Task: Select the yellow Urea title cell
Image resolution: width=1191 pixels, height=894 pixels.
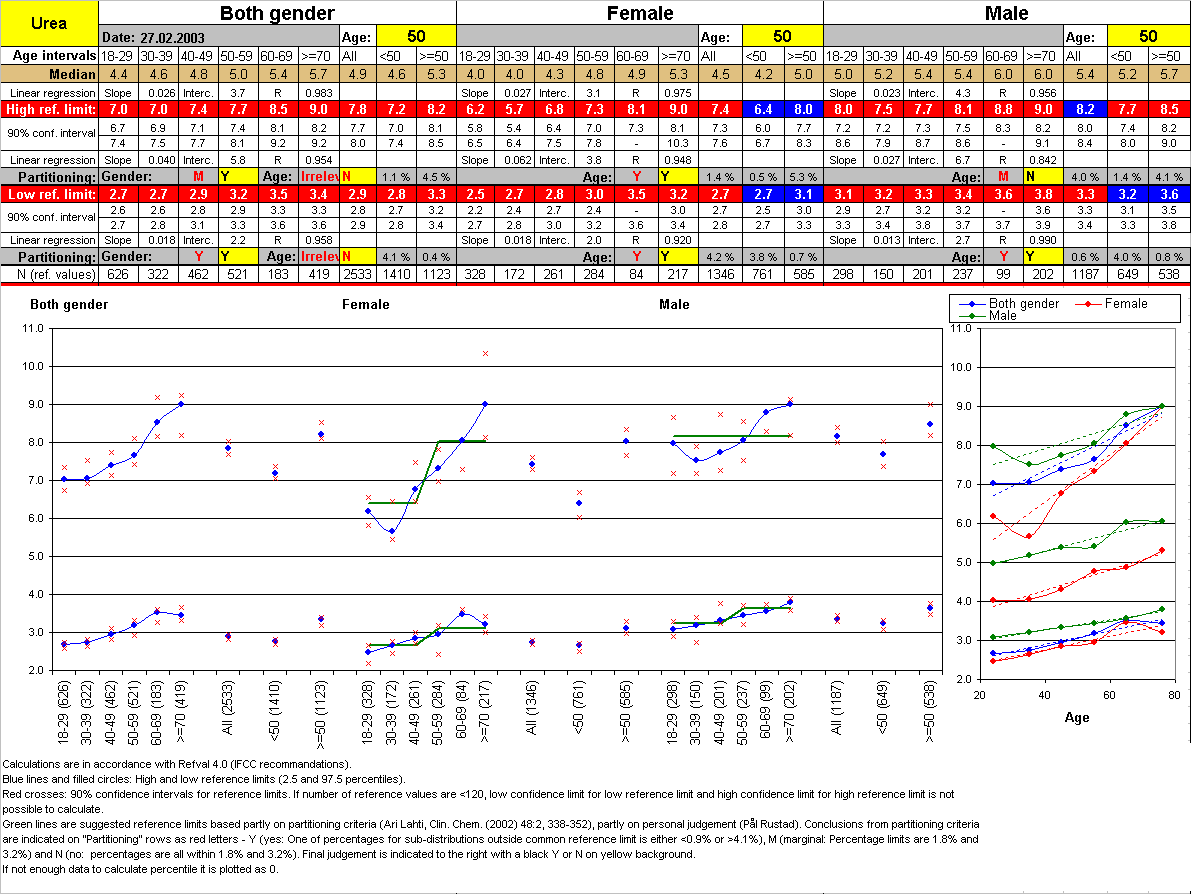Action: coord(49,23)
